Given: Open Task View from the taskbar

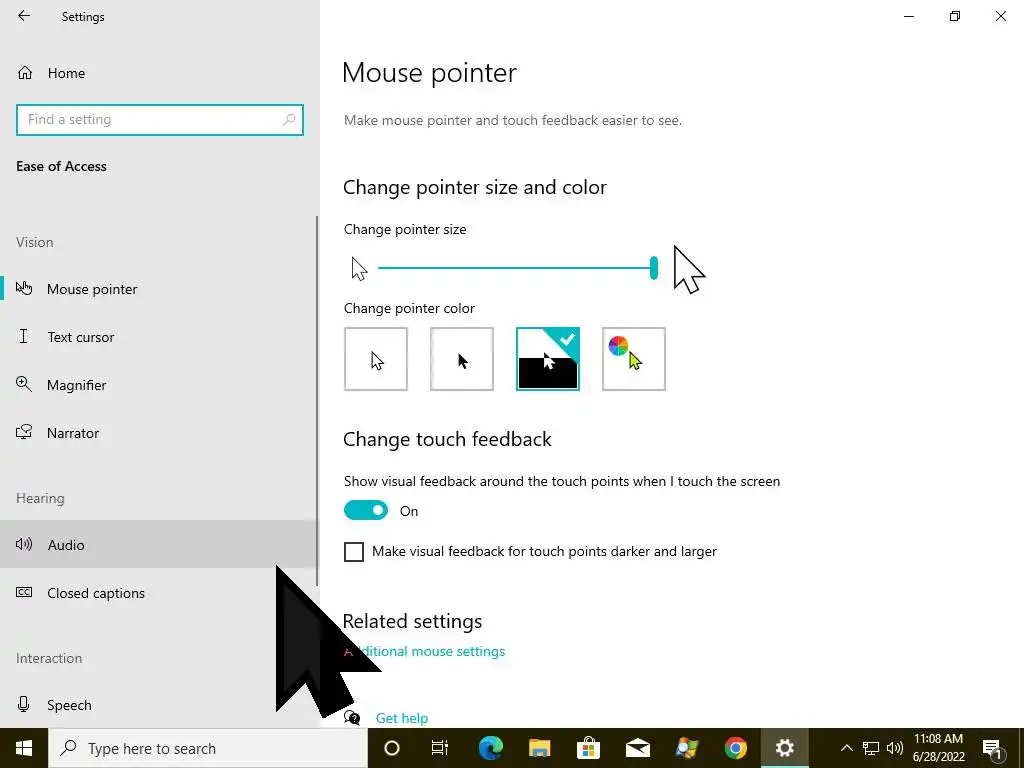Looking at the screenshot, I should pos(440,748).
